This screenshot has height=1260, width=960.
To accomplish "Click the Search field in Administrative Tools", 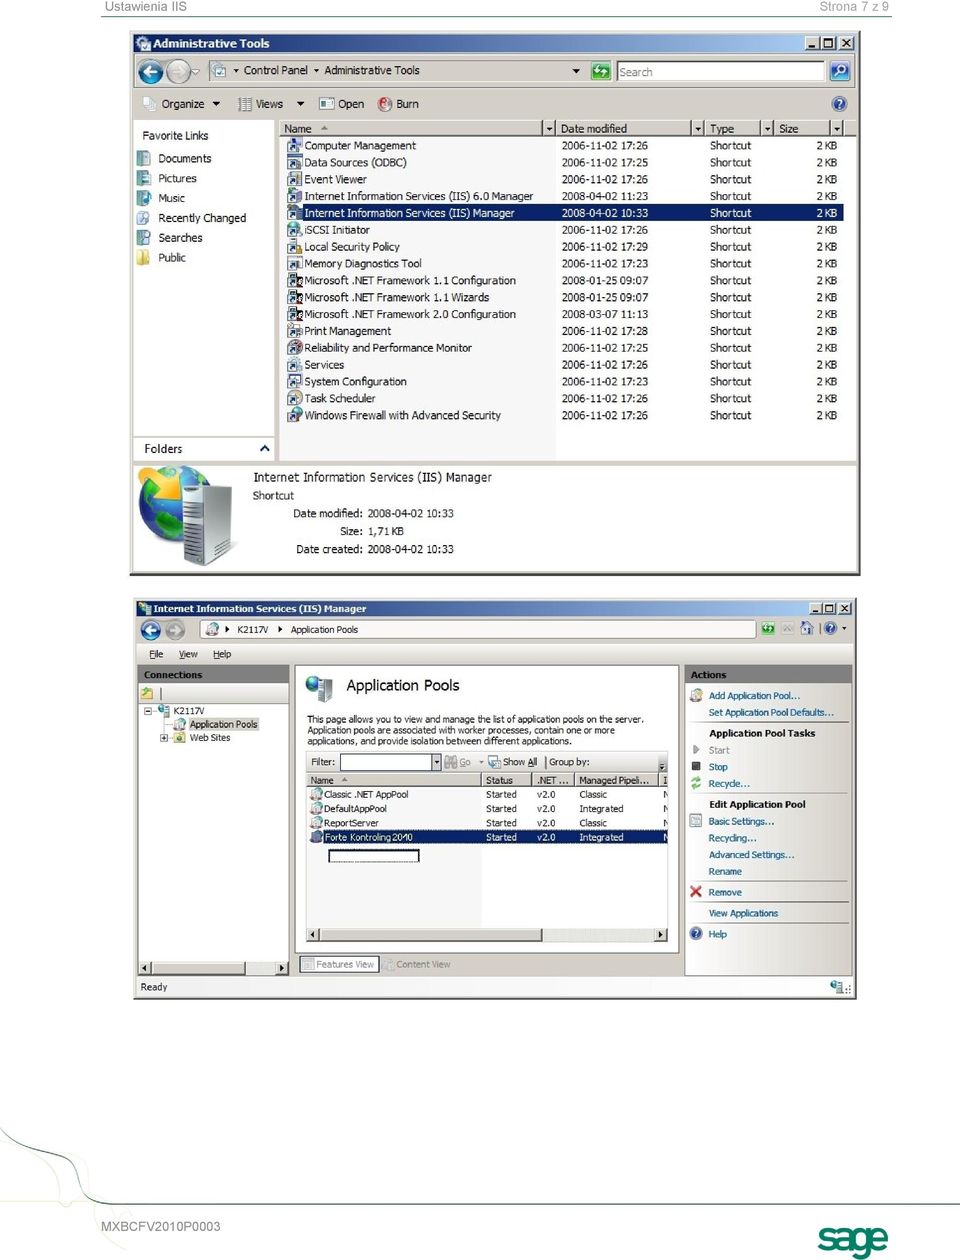I will (720, 72).
